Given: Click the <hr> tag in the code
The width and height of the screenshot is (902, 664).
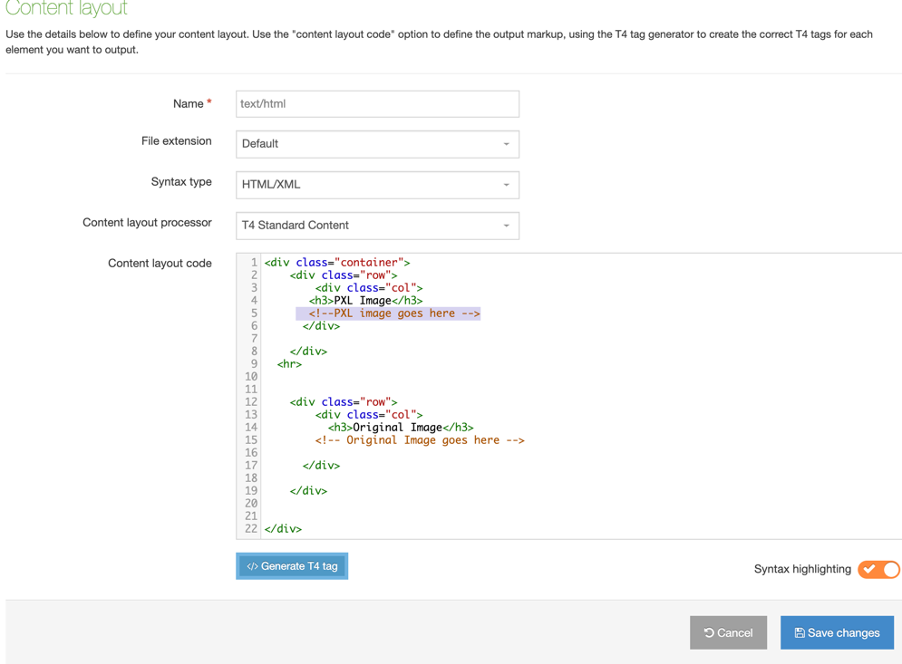Looking at the screenshot, I should [289, 364].
